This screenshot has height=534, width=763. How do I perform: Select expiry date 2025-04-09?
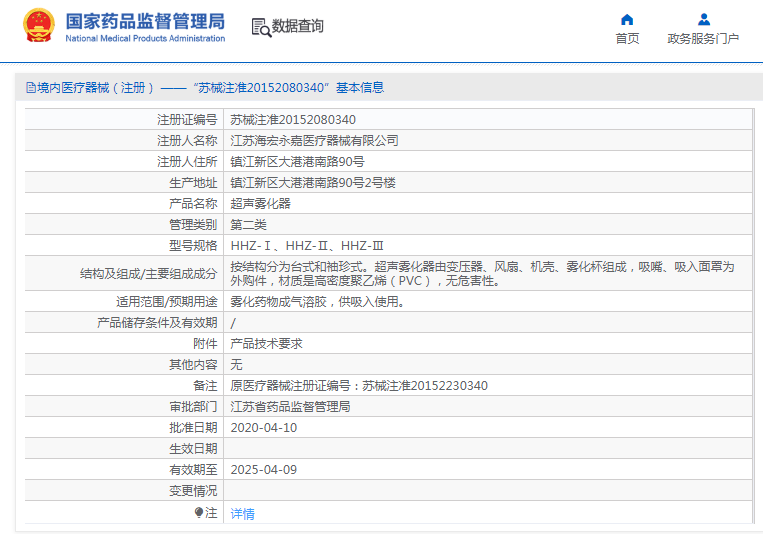[x=263, y=470]
